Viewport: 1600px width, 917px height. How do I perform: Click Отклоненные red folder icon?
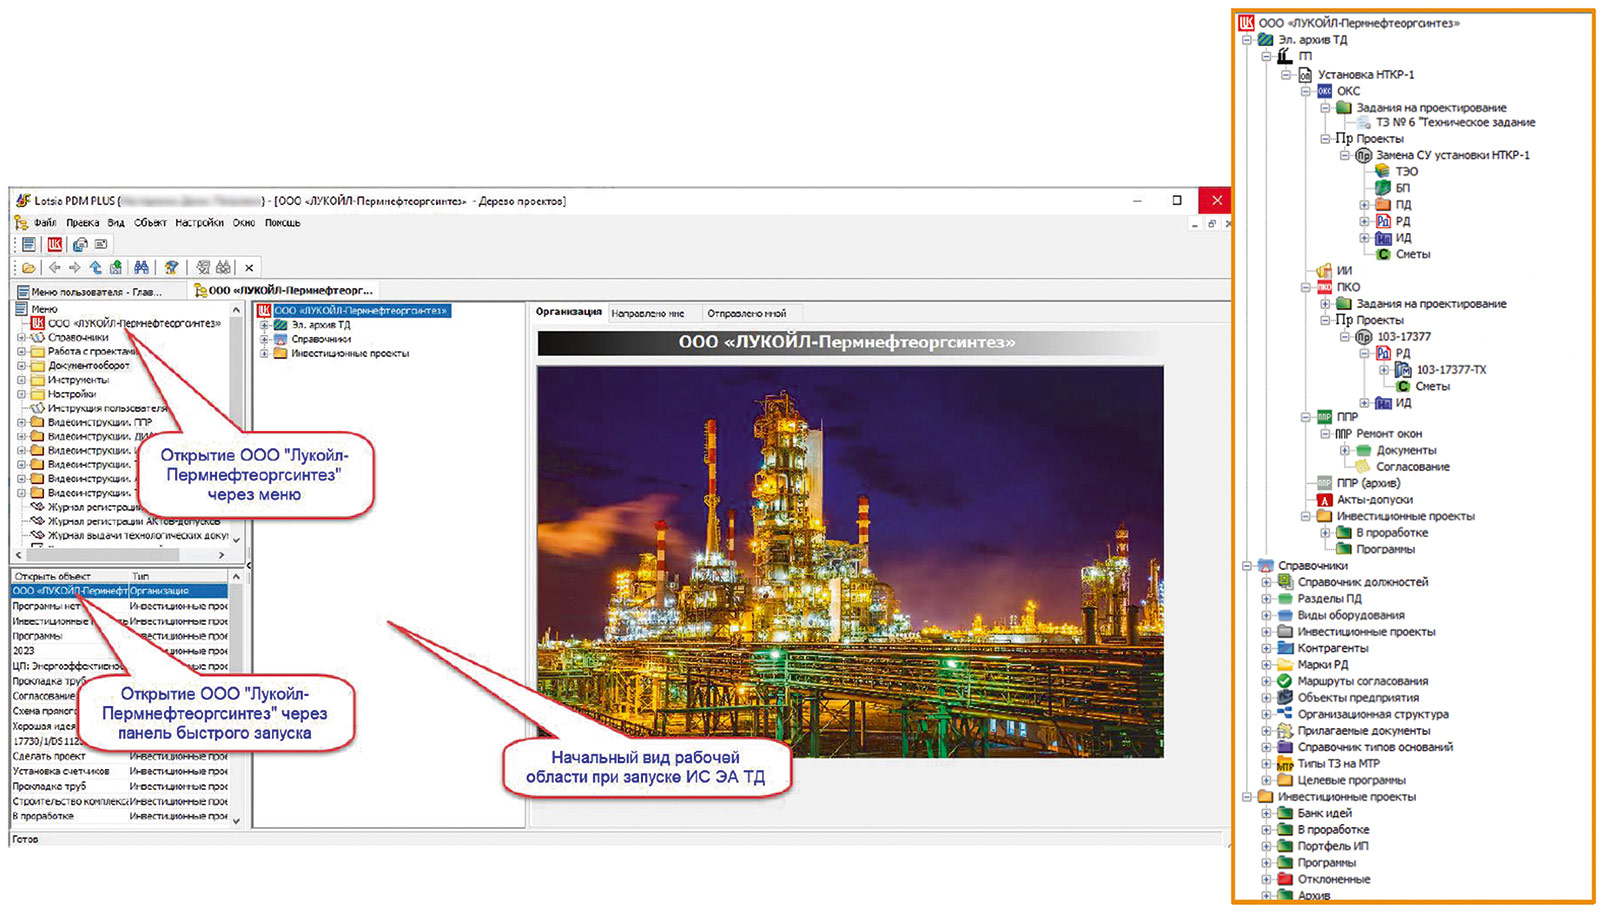click(x=1285, y=880)
